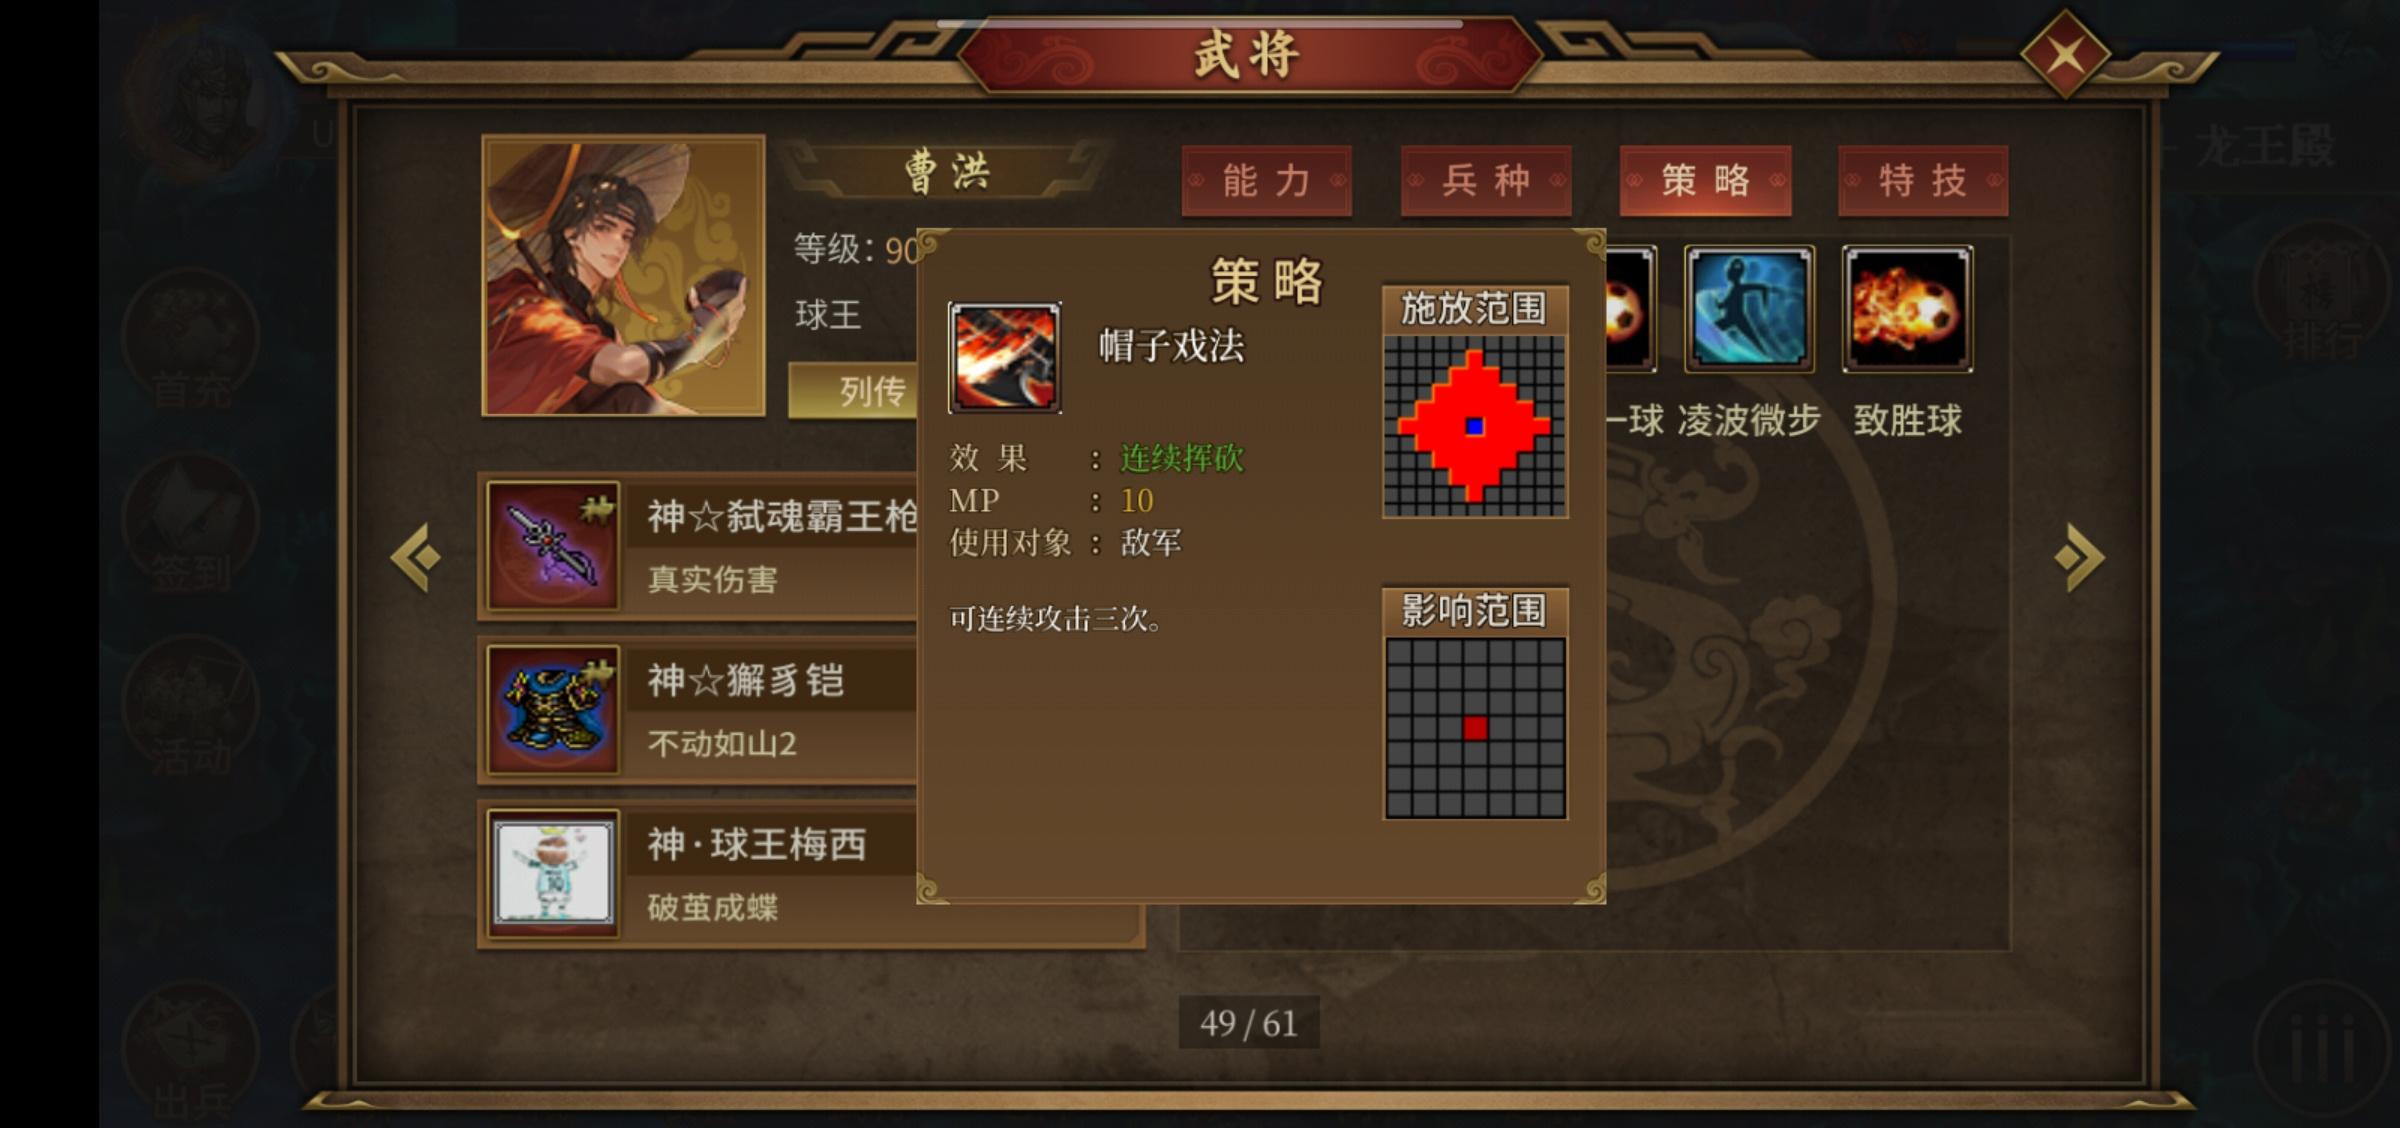Screen dimensions: 2400x1128
Task: Open the 神☆獬豸铠 armor icon
Action: [x=553, y=709]
